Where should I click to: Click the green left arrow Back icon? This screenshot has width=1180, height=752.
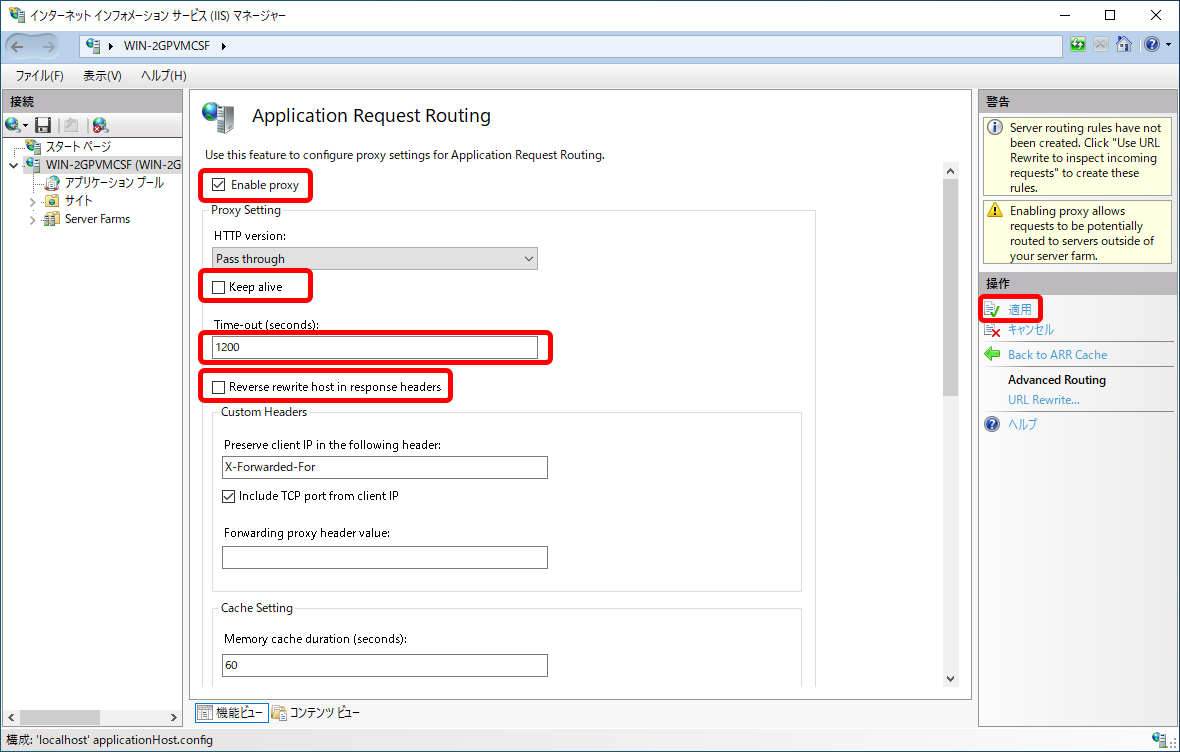pos(993,354)
